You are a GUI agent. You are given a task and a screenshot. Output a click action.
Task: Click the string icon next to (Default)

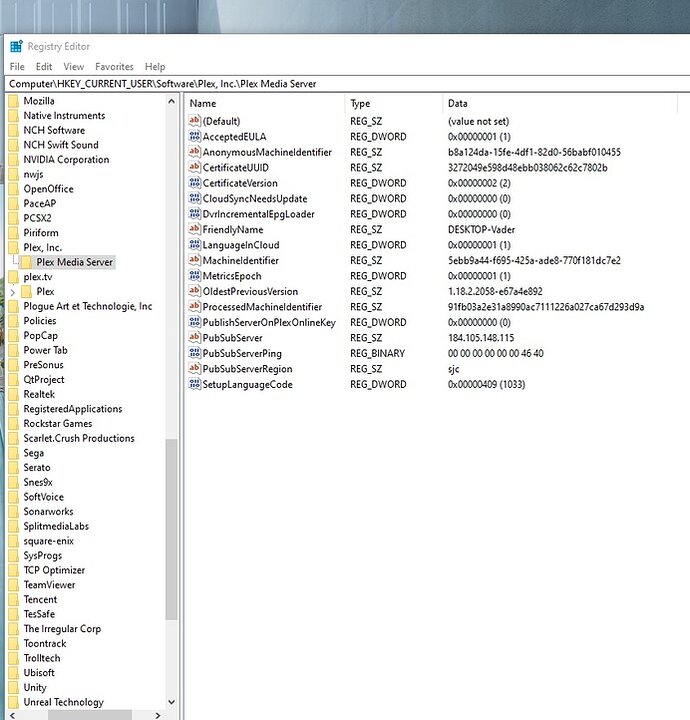195,121
